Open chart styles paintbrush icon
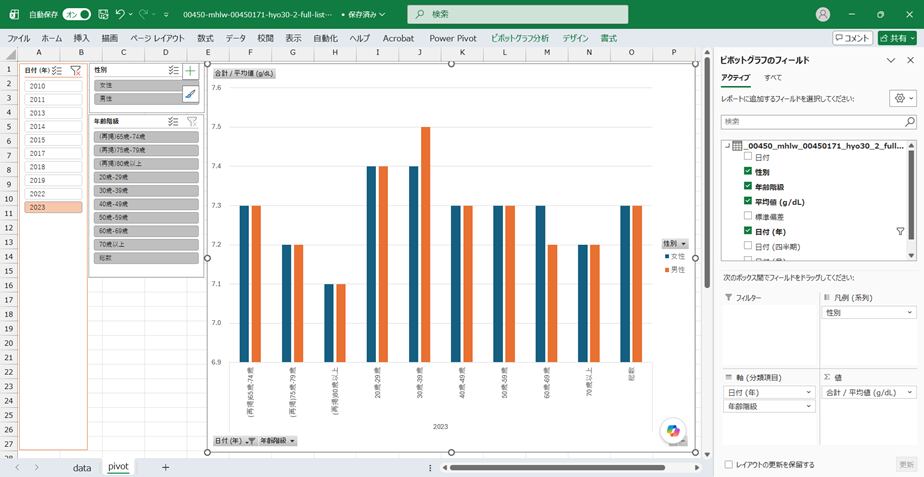Viewport: 924px width, 477px height. 190,94
